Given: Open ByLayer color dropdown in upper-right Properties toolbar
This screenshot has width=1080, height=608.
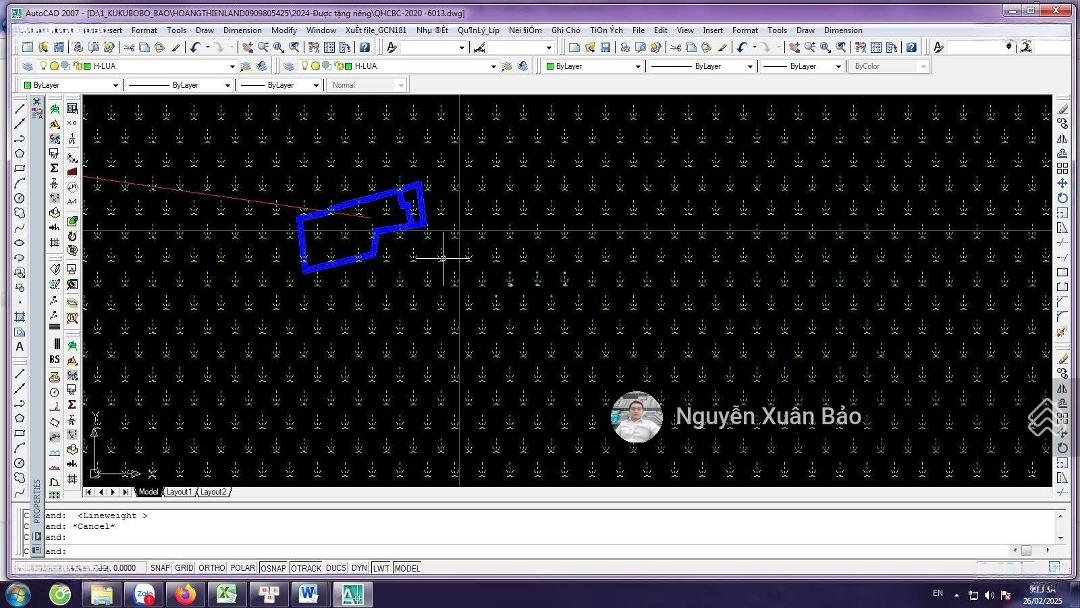Looking at the screenshot, I should click(x=638, y=66).
